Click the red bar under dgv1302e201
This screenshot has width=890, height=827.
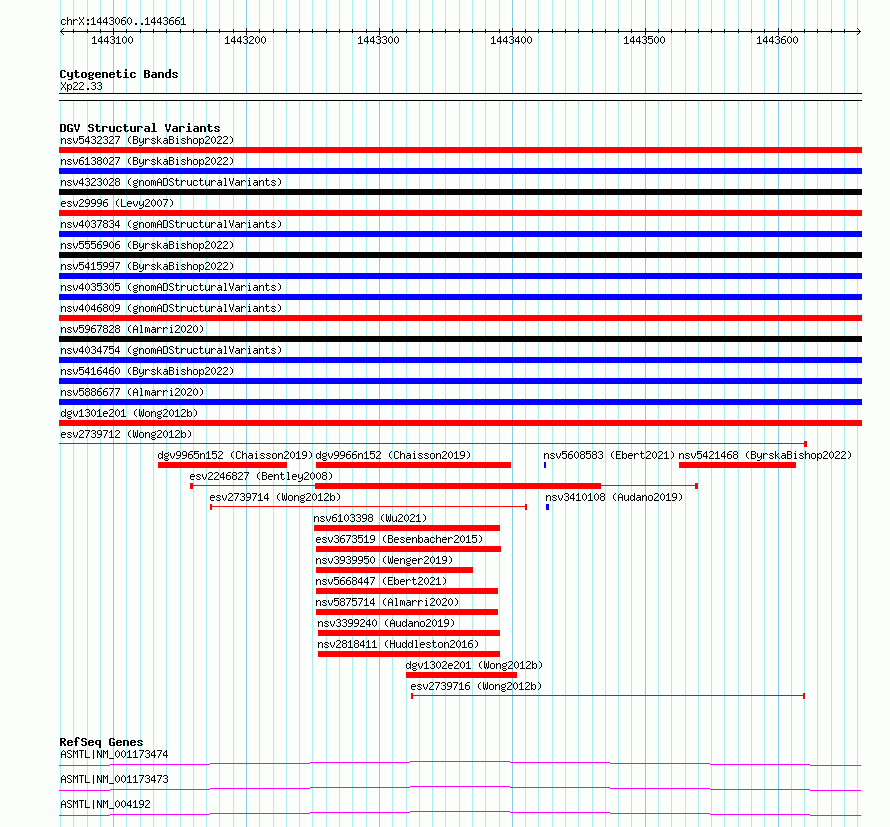(x=461, y=675)
